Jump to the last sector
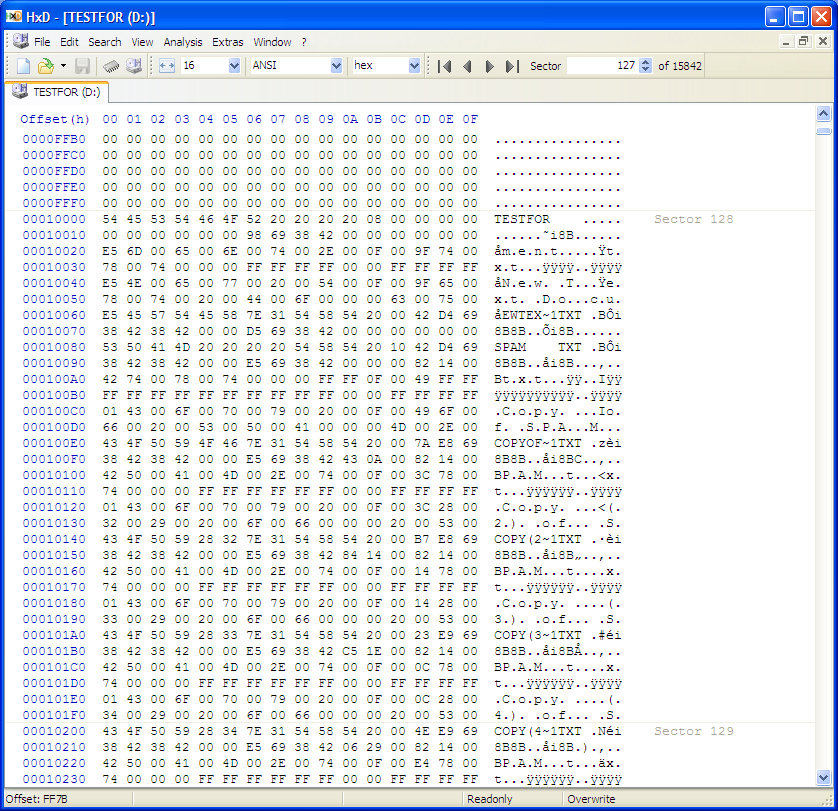The image size is (838, 811). pos(512,66)
